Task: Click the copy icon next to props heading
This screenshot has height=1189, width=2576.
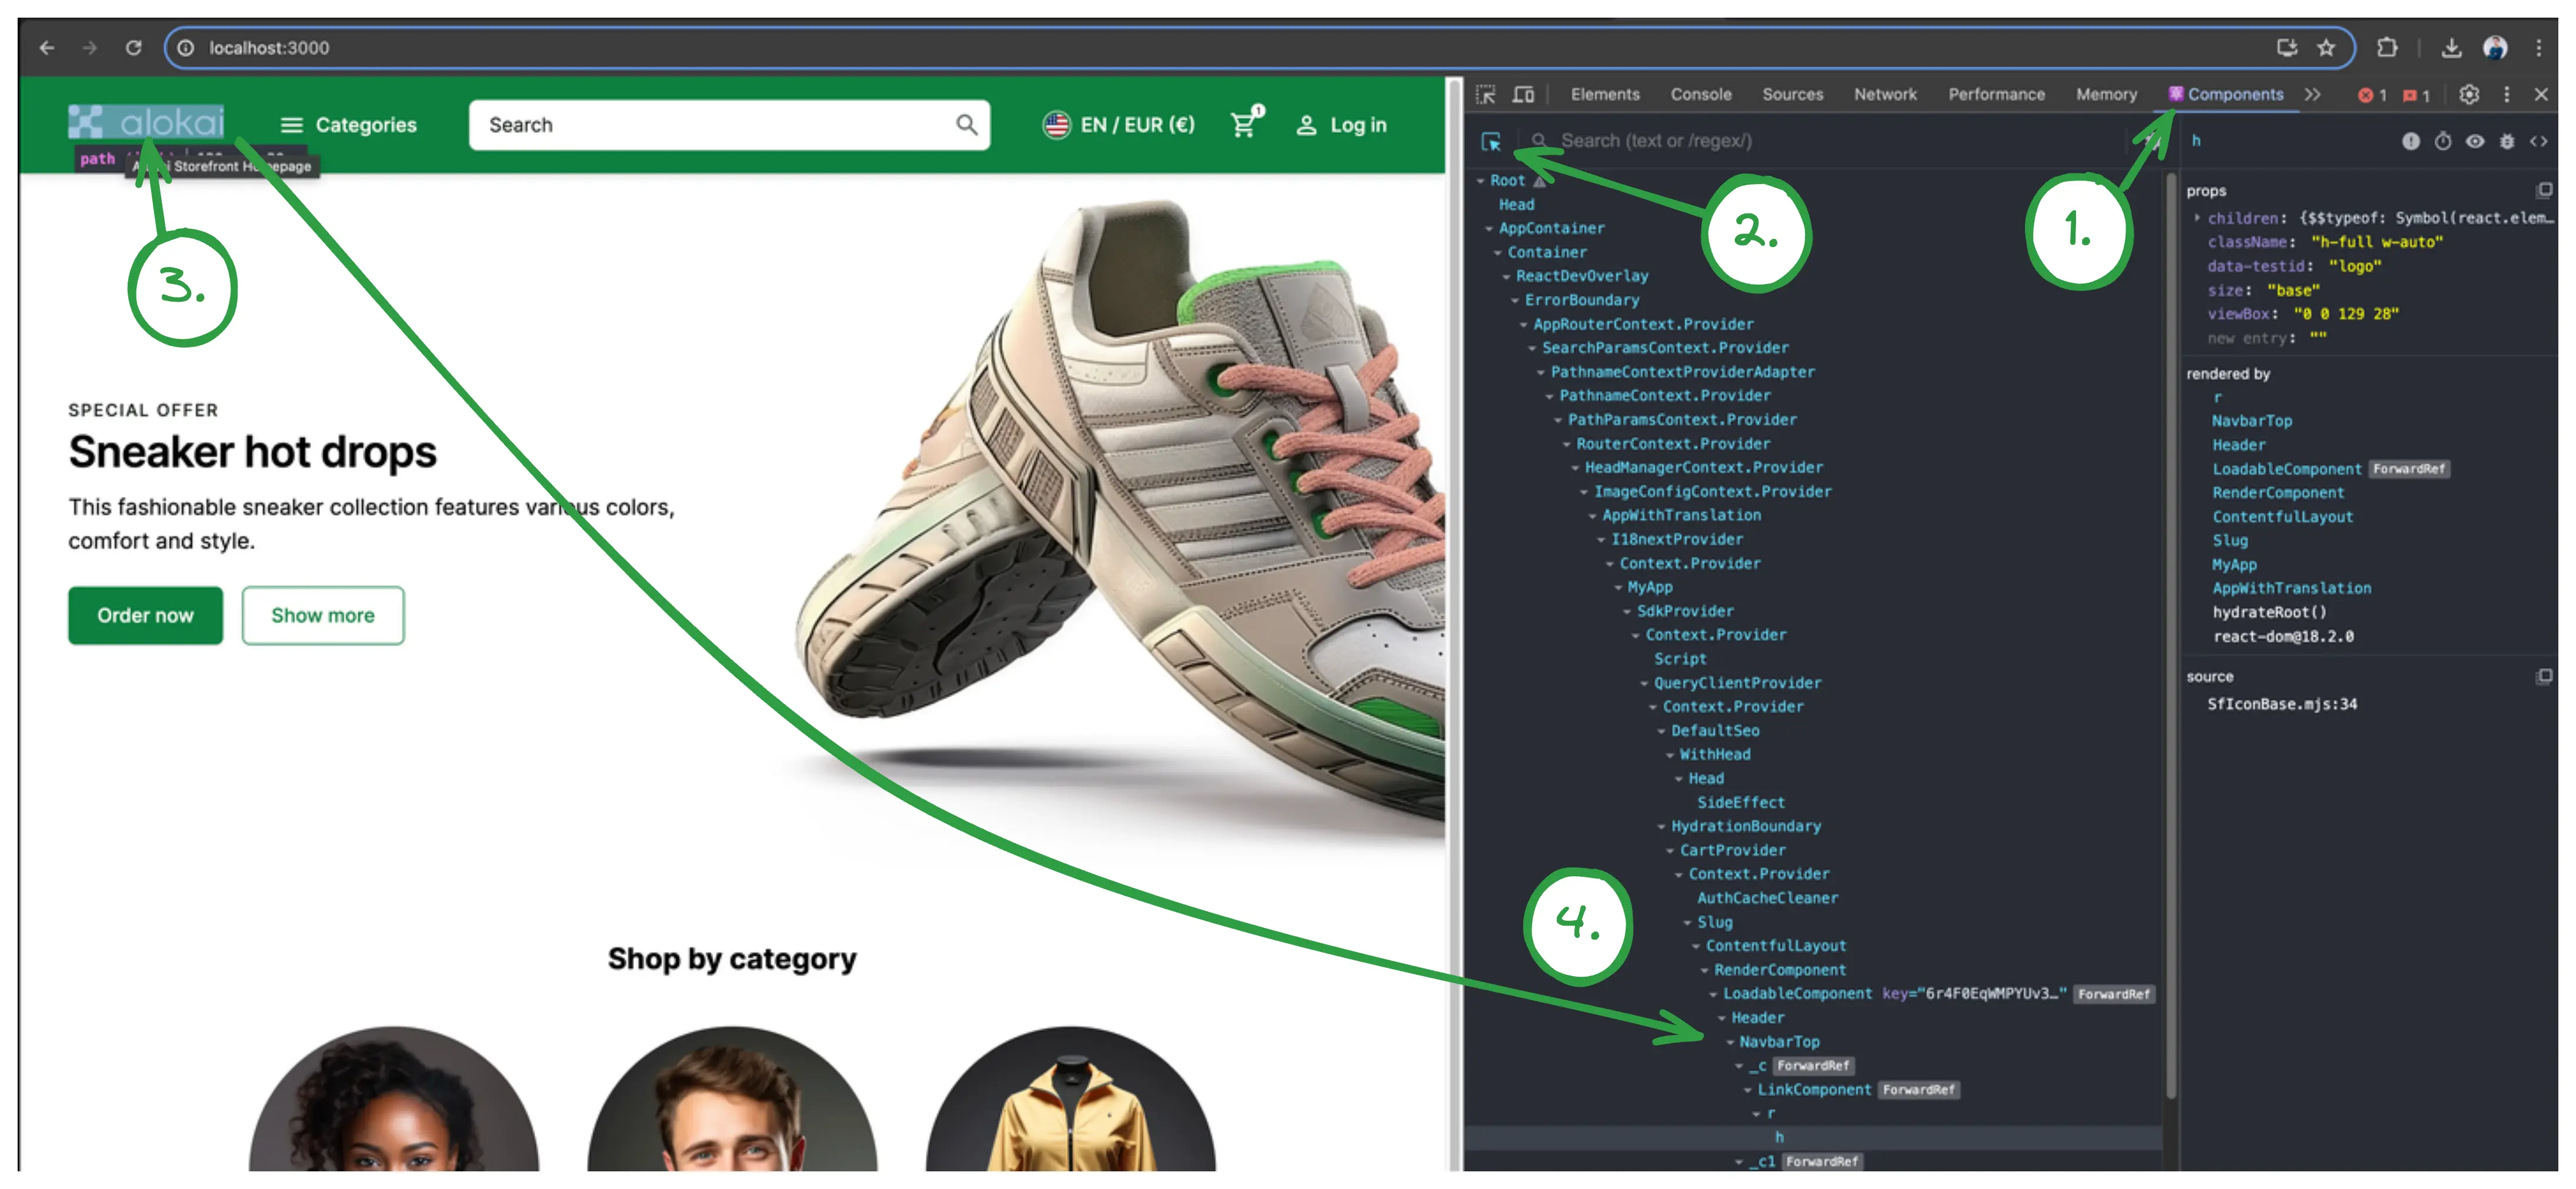Action: tap(2545, 190)
